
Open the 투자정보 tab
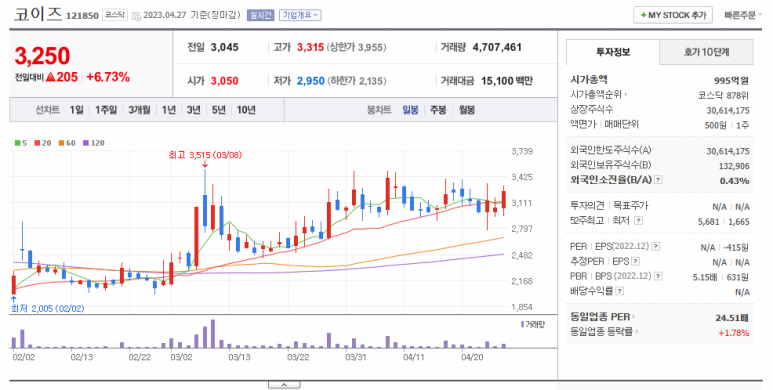[613, 52]
